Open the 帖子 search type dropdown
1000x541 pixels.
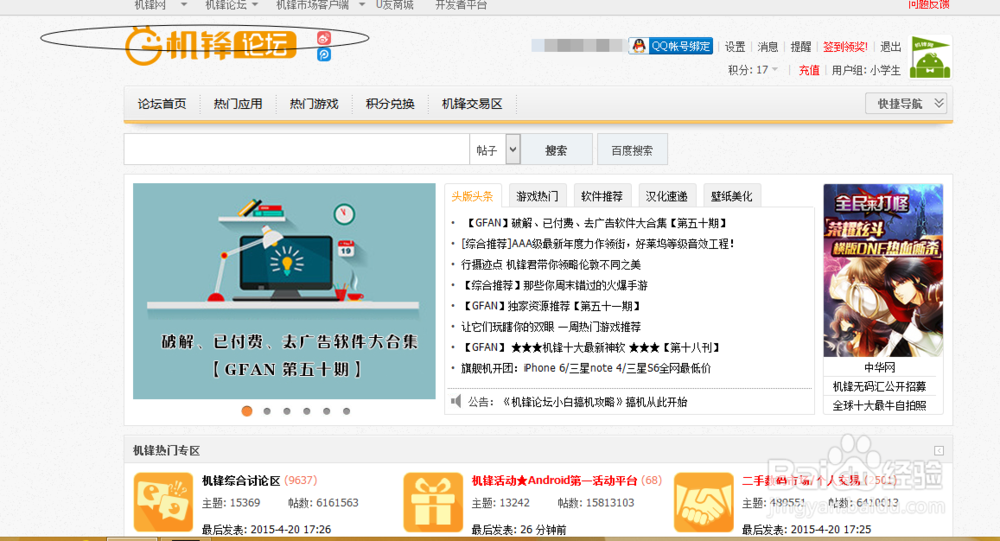(513, 150)
